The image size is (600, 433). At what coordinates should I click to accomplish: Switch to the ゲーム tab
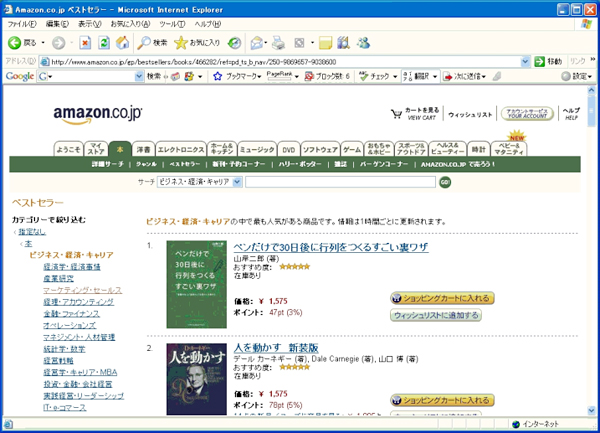352,149
